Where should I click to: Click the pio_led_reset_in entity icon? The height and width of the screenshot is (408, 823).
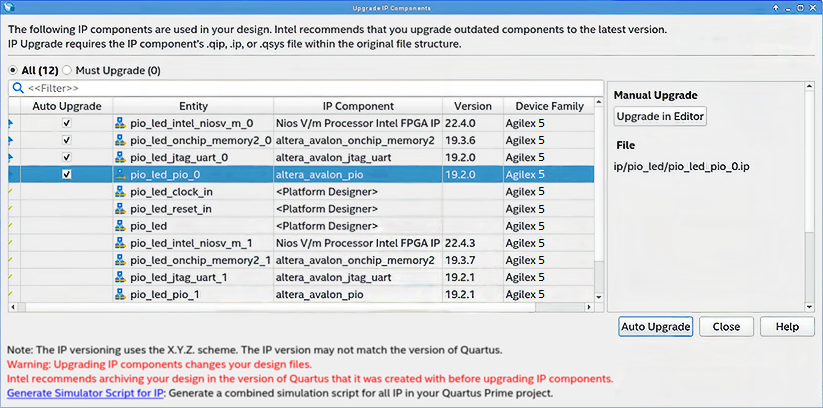tap(121, 209)
